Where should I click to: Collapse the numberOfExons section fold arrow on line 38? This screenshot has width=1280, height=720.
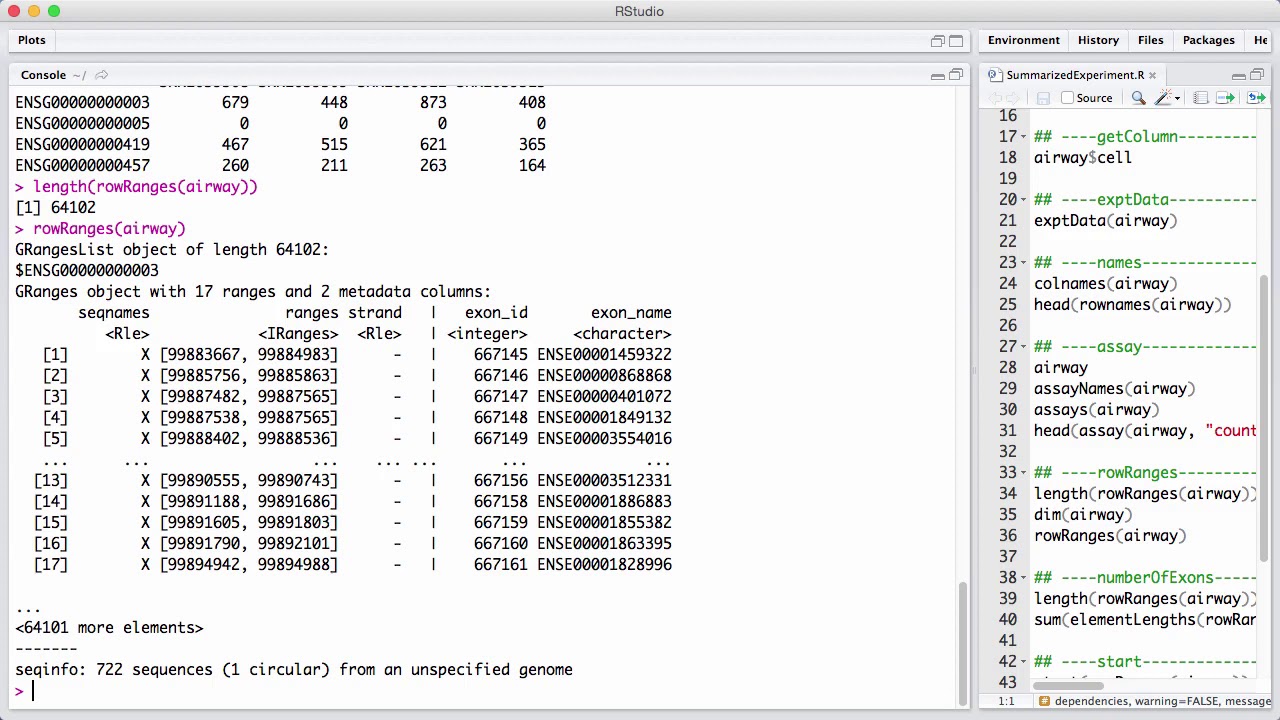click(1023, 578)
